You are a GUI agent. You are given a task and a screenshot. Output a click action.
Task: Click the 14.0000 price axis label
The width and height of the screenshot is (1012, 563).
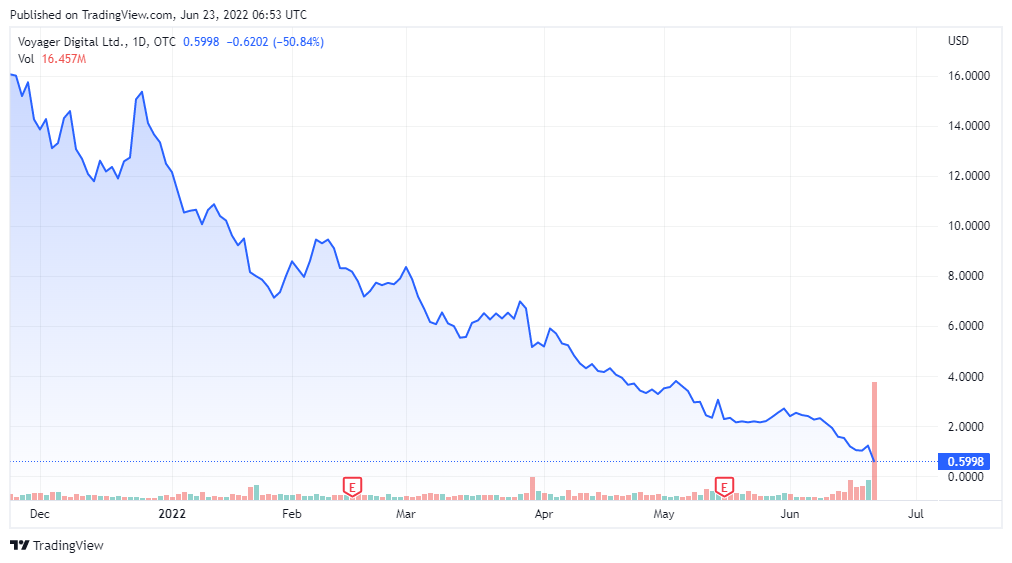point(968,126)
